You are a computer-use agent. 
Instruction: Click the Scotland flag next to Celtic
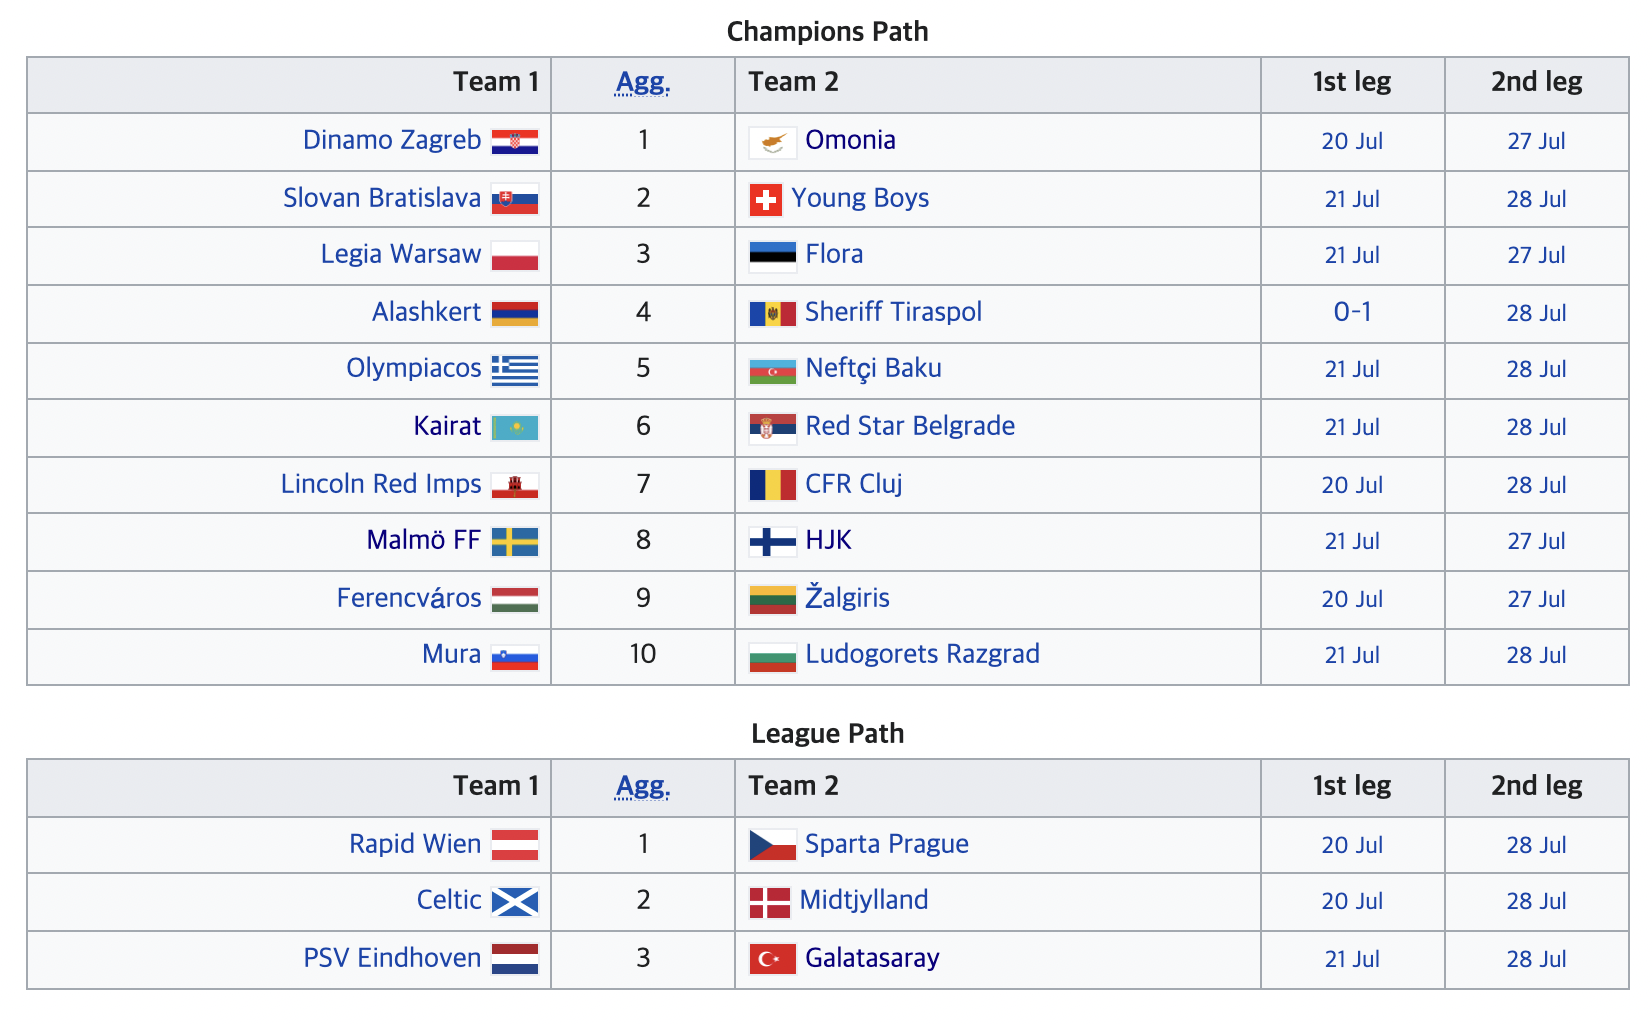(515, 902)
